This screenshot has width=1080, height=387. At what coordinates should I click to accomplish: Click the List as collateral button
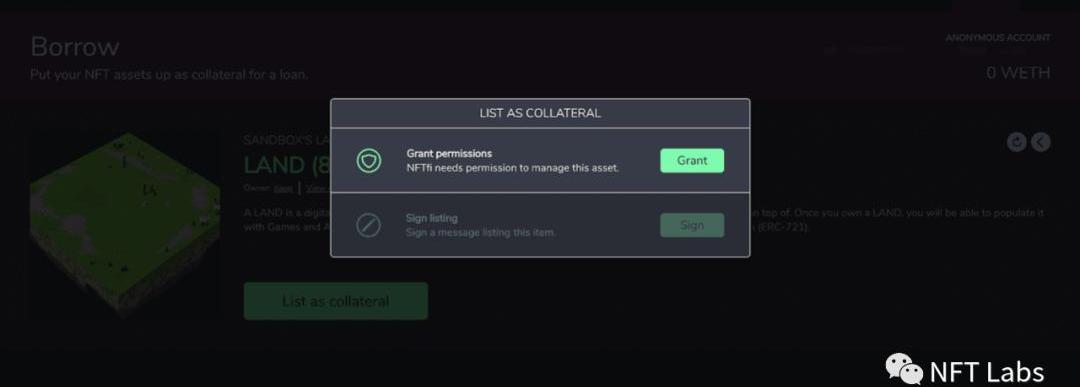[x=335, y=301]
